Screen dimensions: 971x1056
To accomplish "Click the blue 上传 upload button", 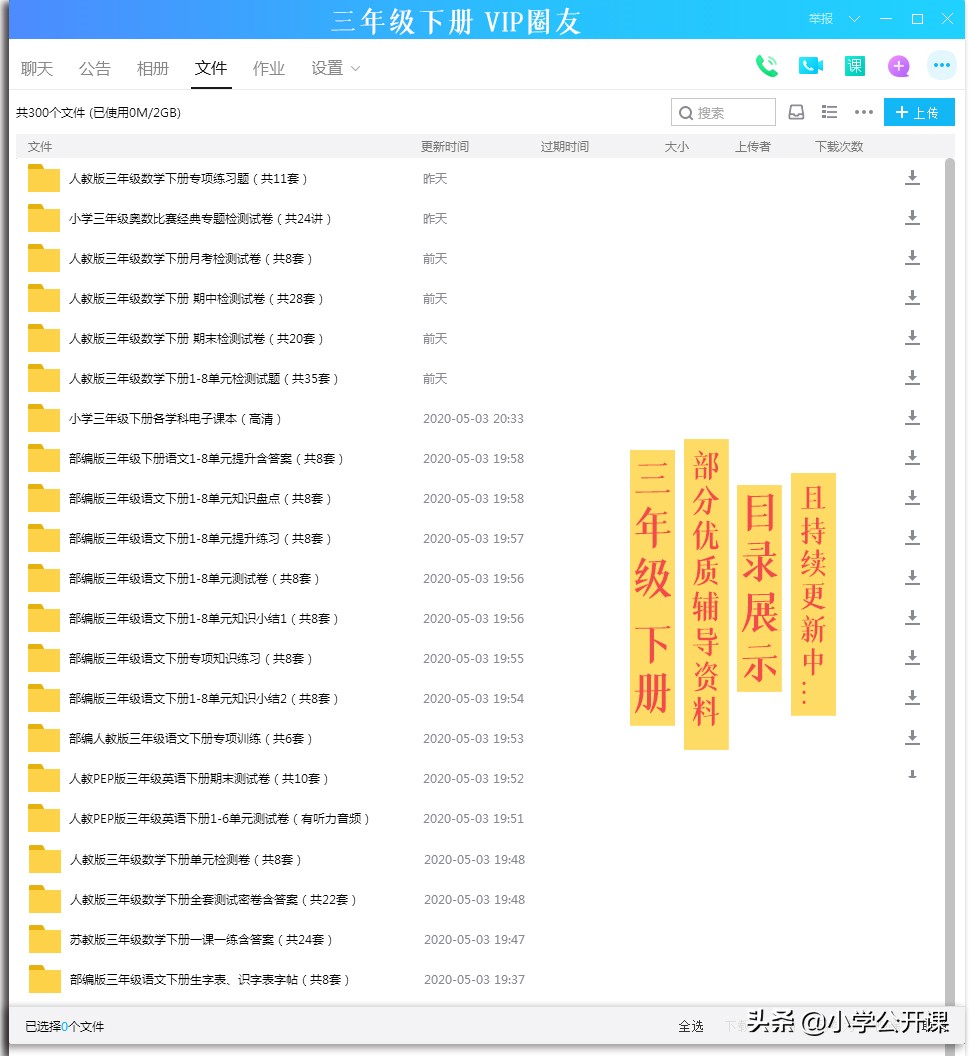I will pyautogui.click(x=919, y=112).
